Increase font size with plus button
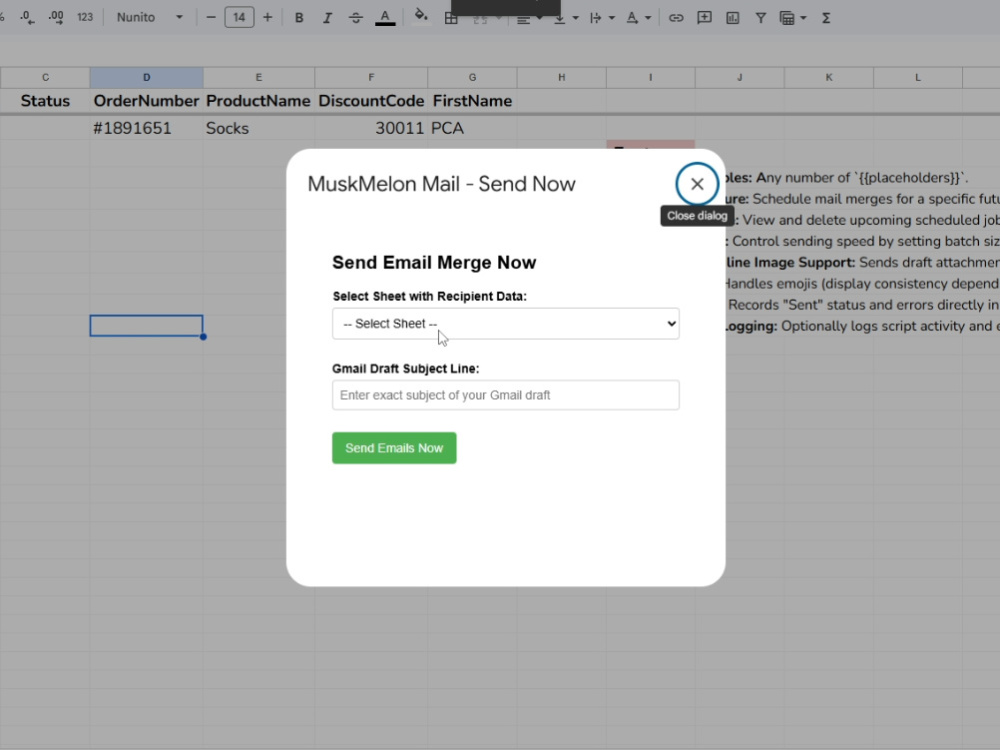This screenshot has width=1000, height=750. pyautogui.click(x=268, y=18)
